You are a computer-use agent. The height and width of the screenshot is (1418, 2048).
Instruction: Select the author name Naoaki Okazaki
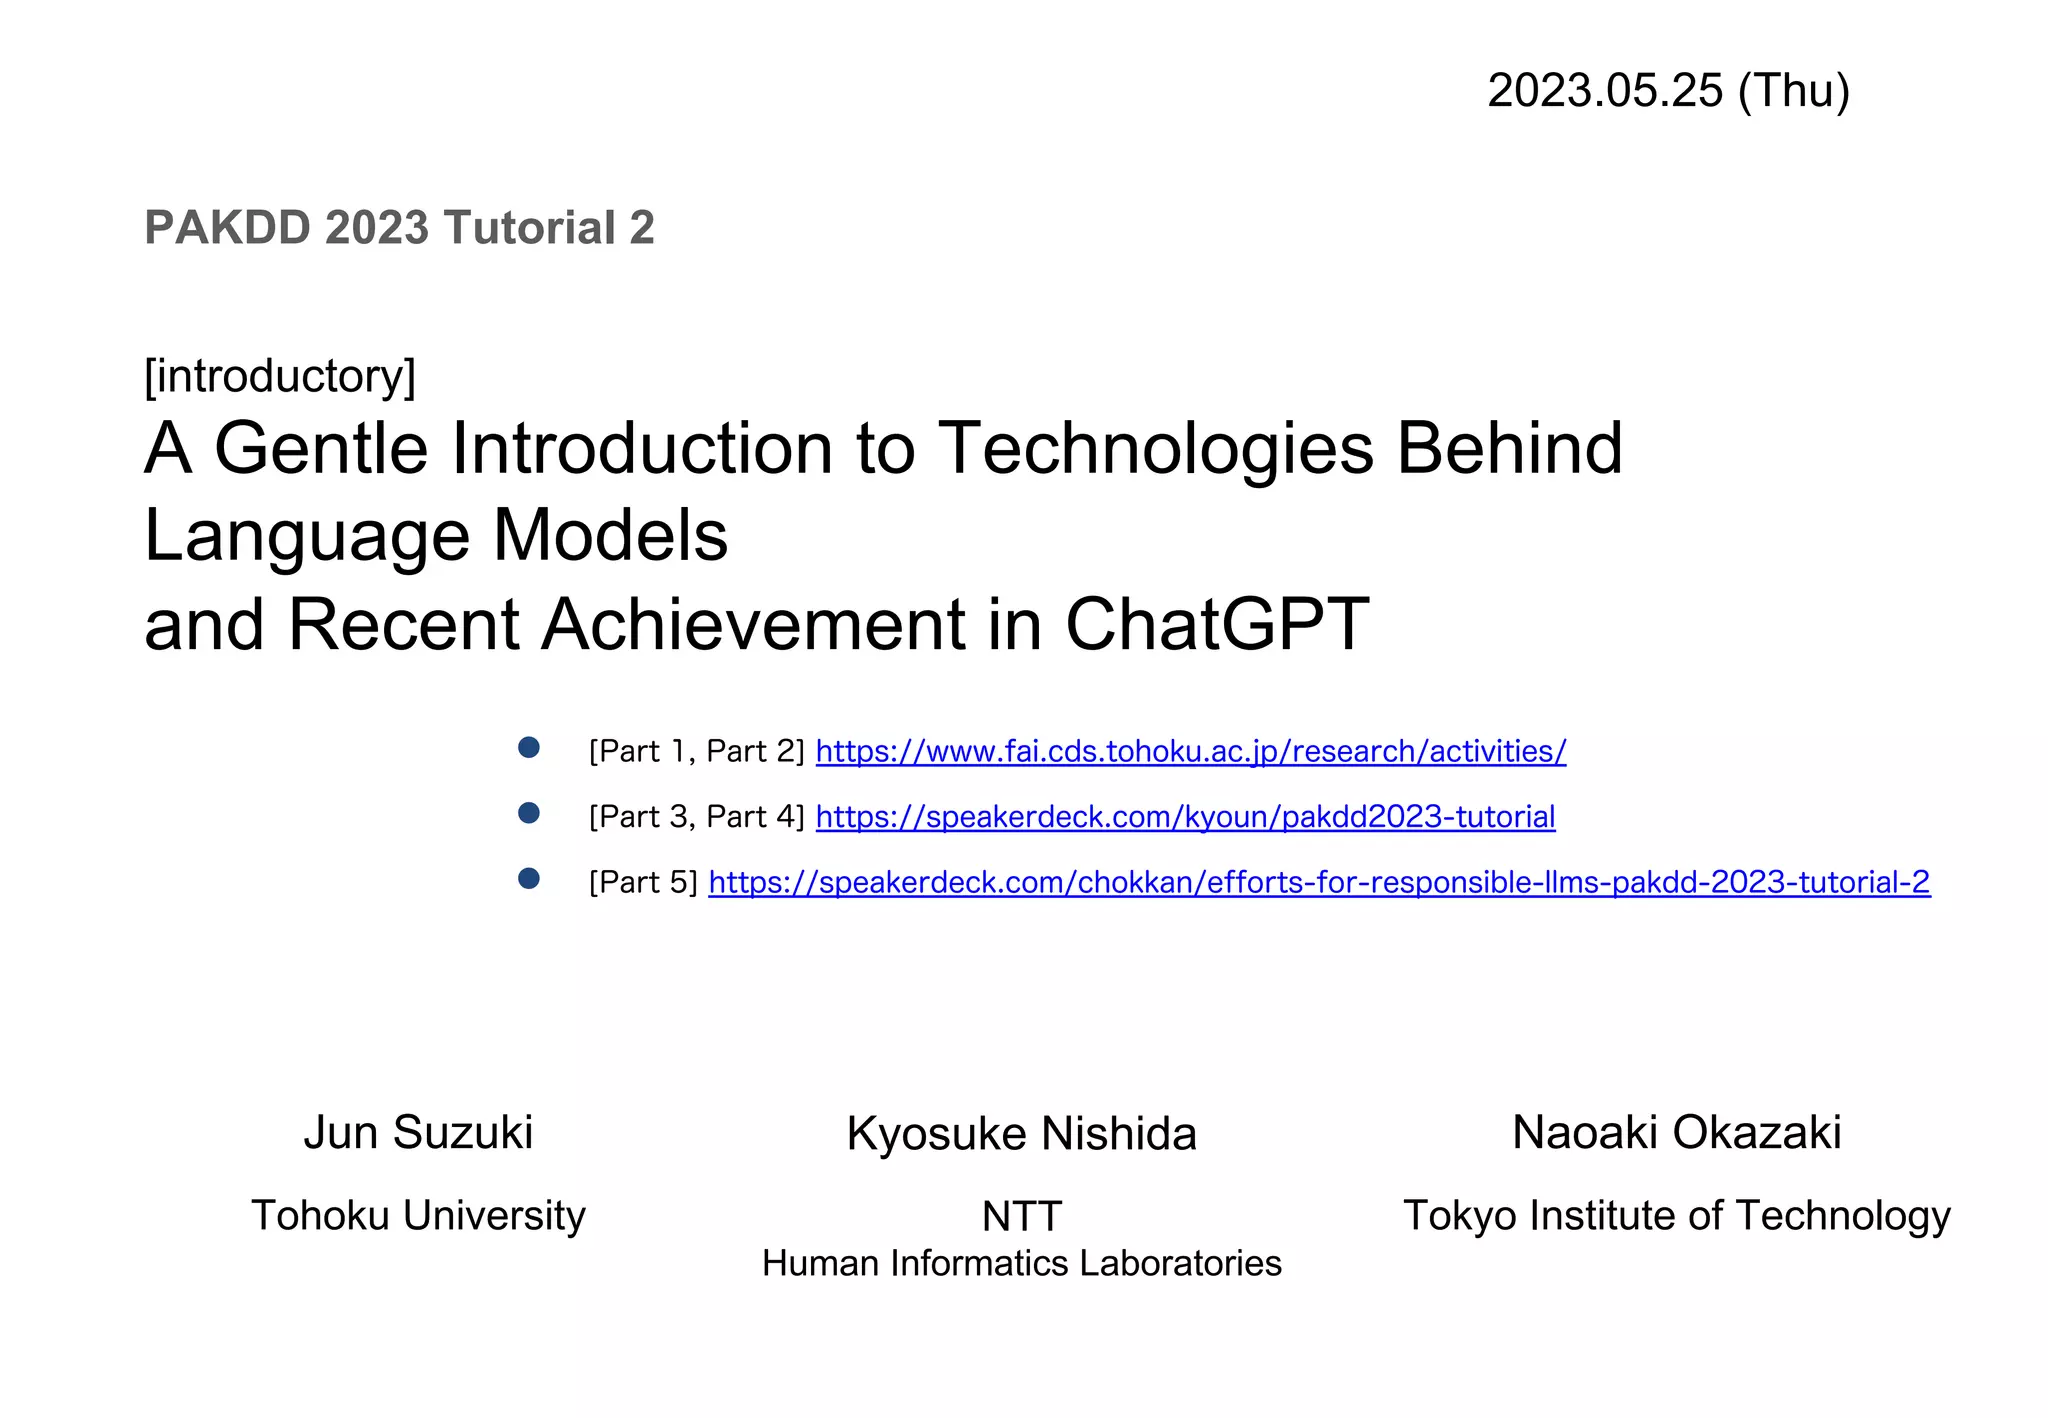point(1676,1132)
